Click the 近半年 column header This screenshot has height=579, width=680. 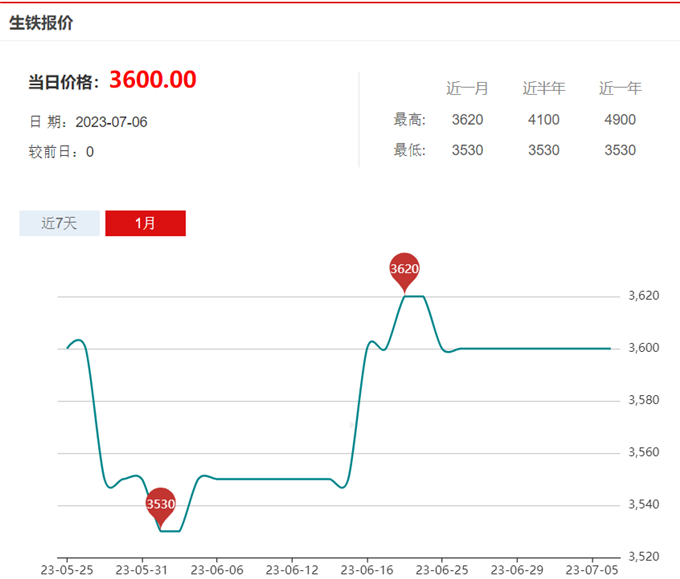543,88
